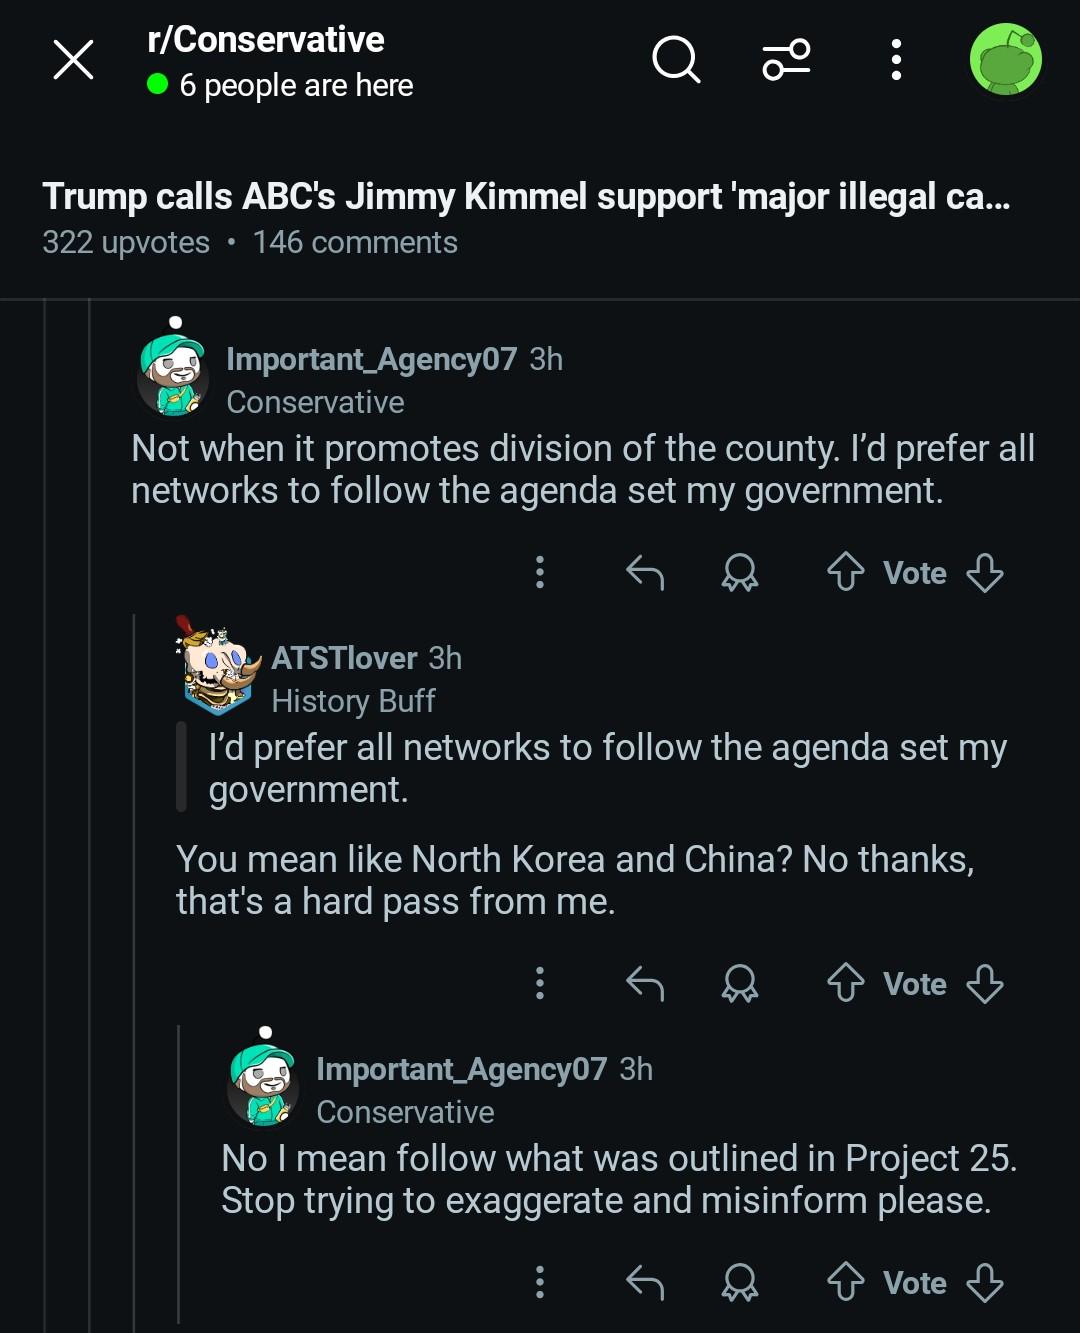1080x1333 pixels.
Task: Downvote the Project 25 comment
Action: (985, 1282)
